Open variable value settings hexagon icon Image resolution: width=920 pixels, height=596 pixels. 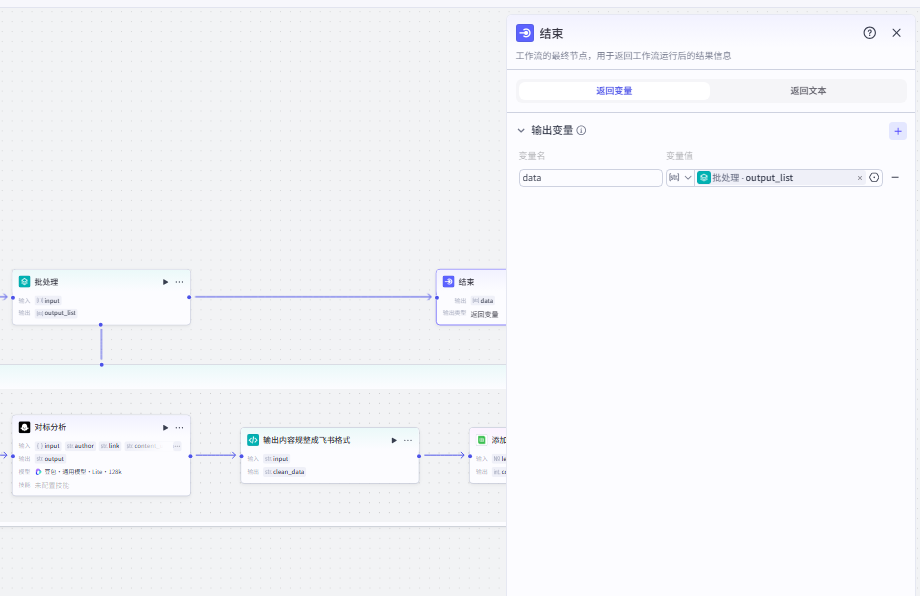(x=874, y=178)
